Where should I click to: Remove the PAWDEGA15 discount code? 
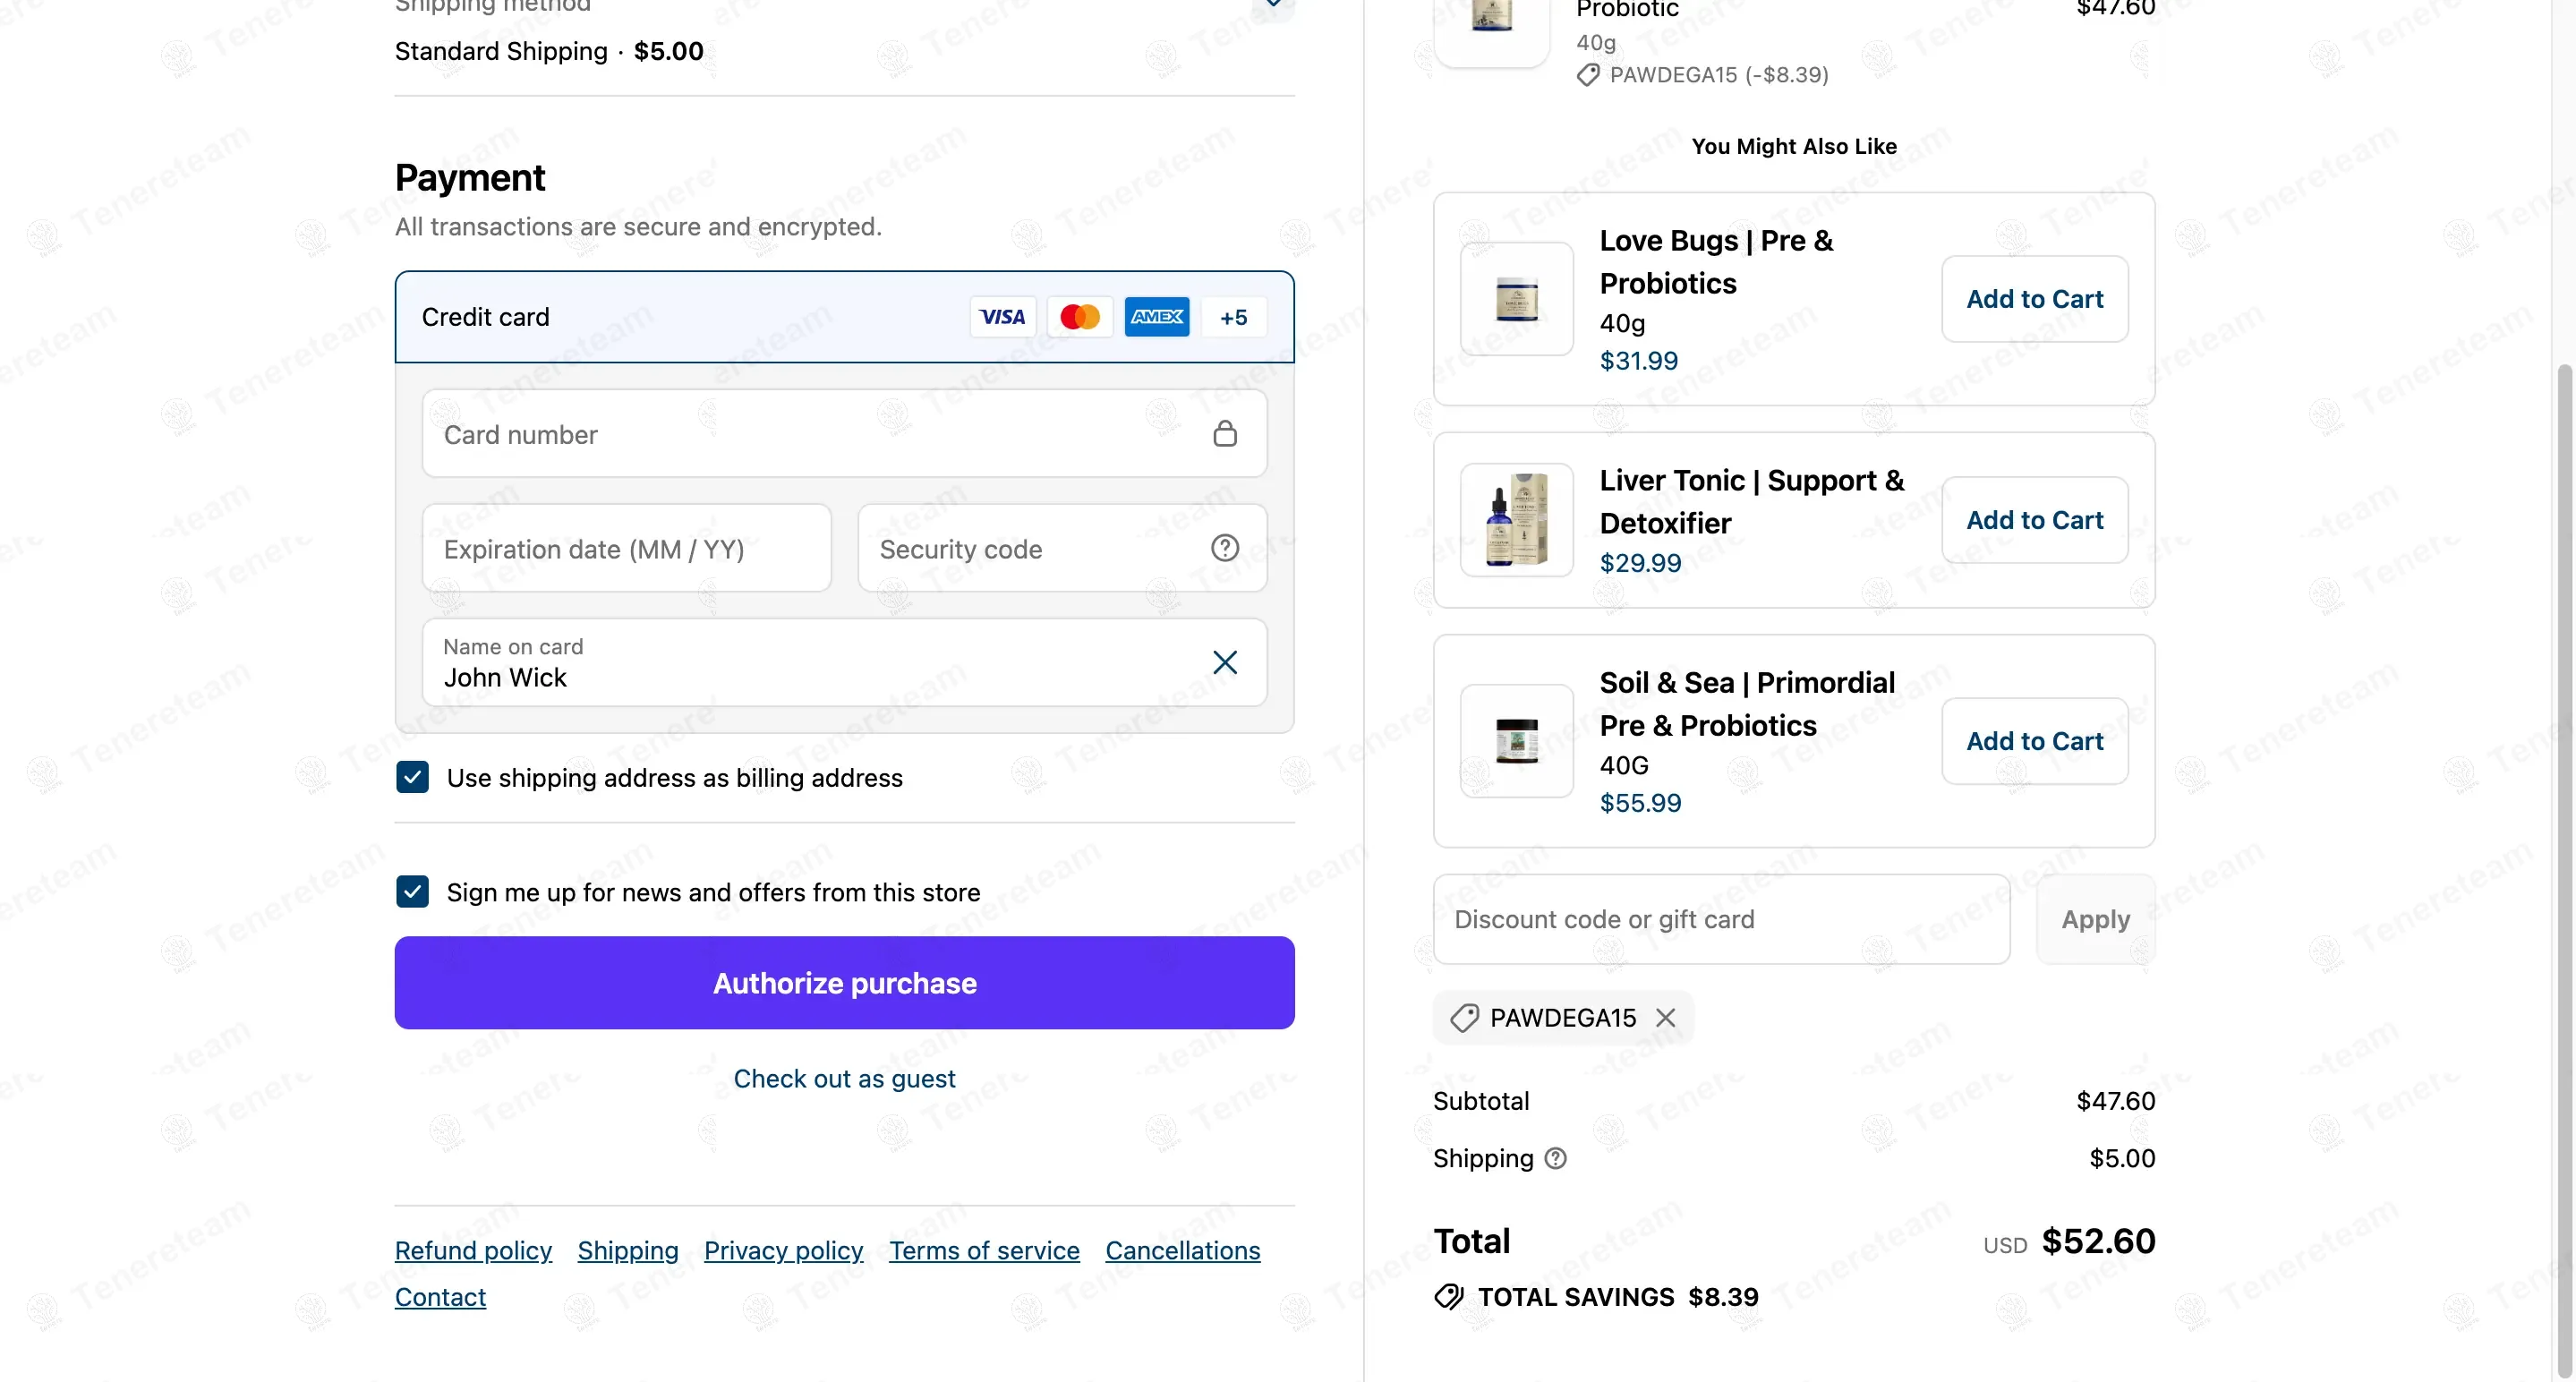click(1665, 1018)
